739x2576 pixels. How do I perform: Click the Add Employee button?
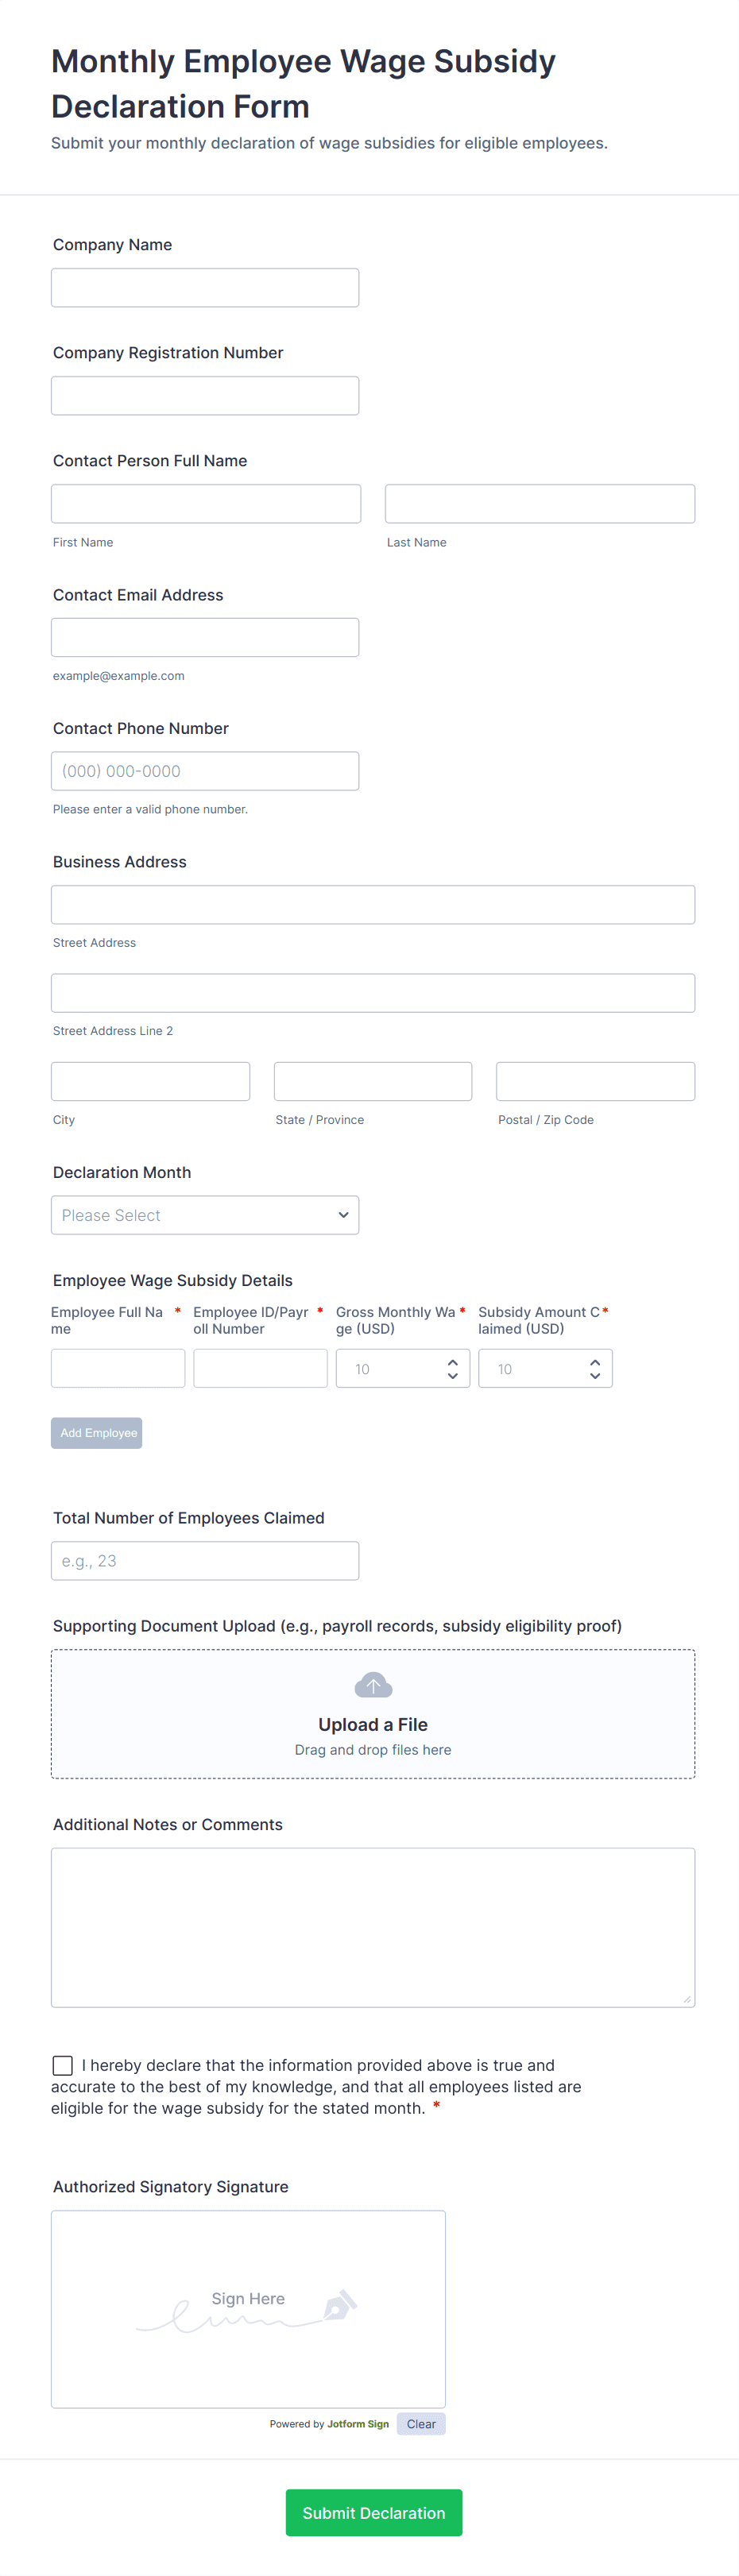tap(97, 1432)
